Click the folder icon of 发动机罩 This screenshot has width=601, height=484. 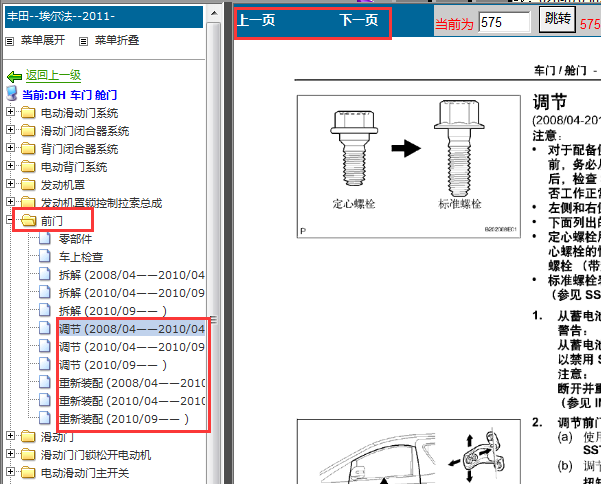point(28,185)
